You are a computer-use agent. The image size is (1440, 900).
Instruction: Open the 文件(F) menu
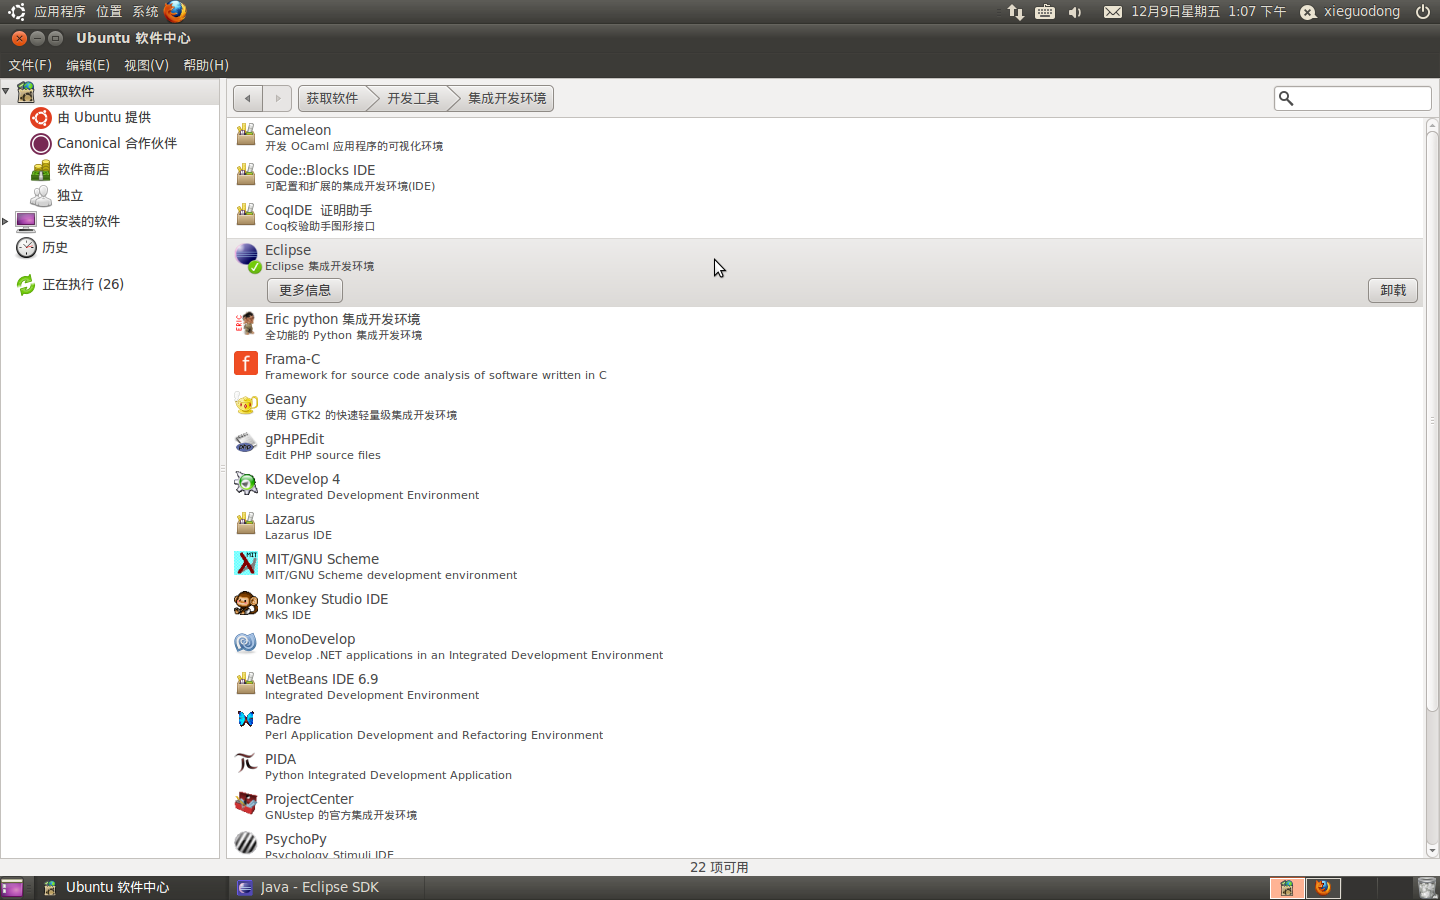[x=30, y=65]
